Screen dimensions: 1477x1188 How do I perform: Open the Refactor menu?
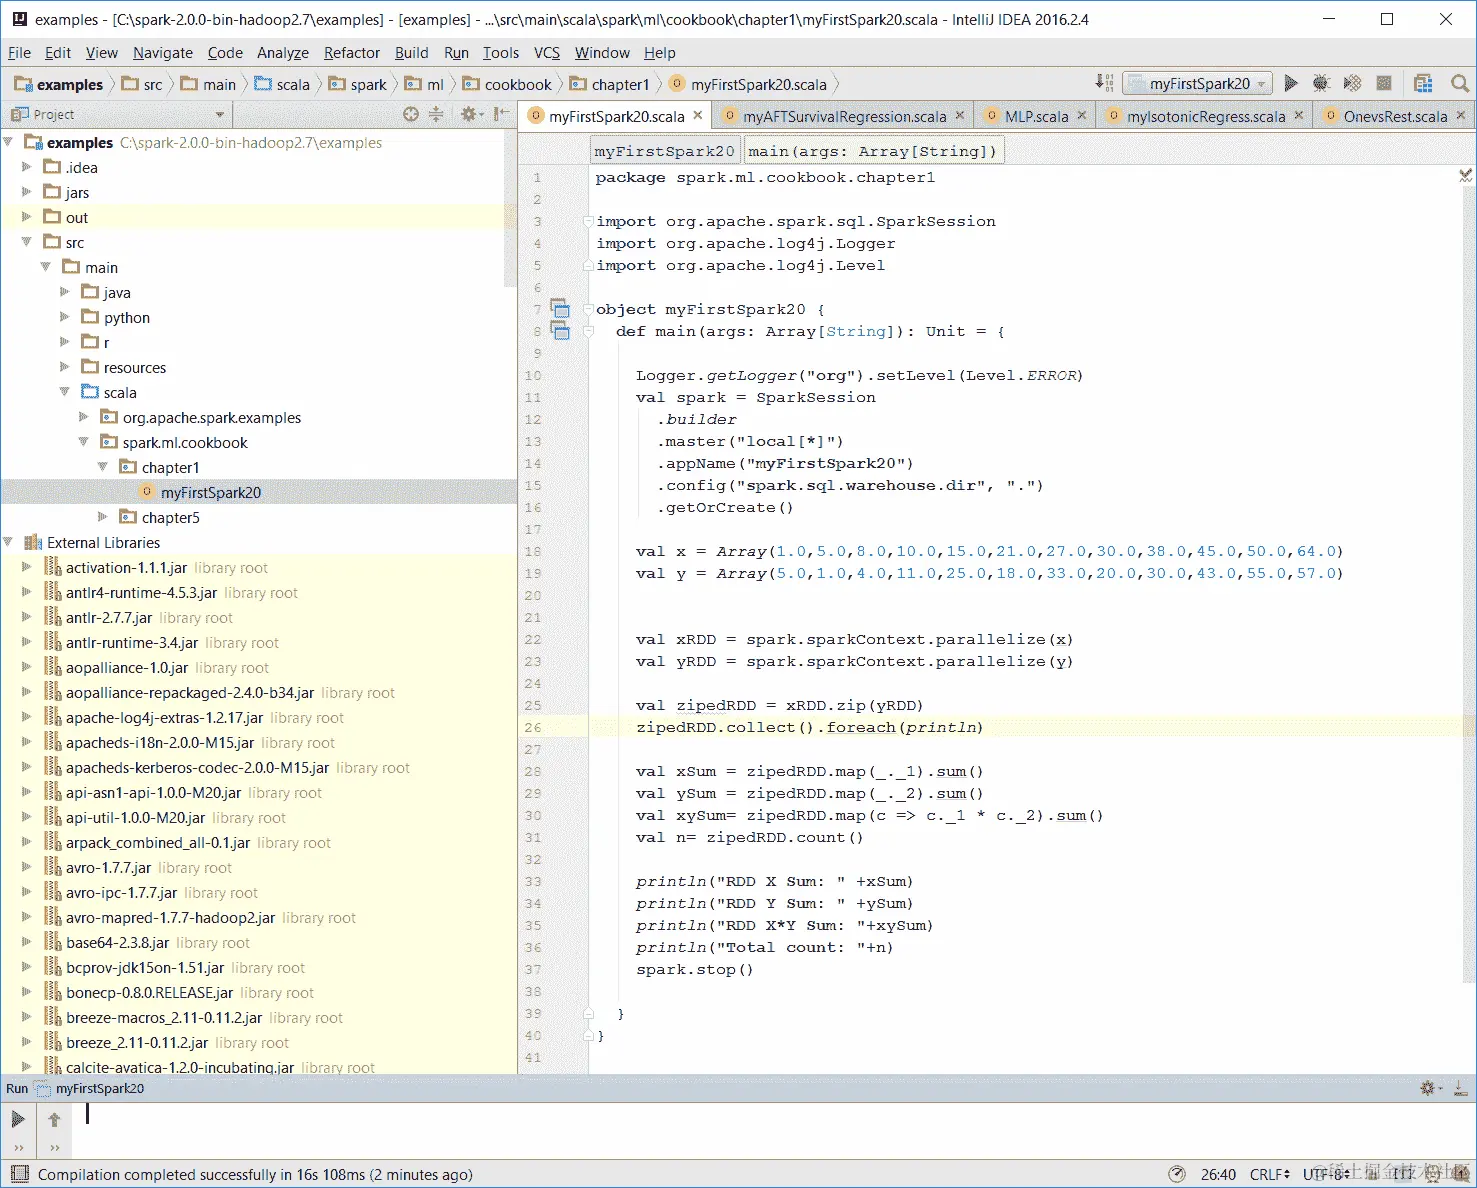click(x=351, y=53)
